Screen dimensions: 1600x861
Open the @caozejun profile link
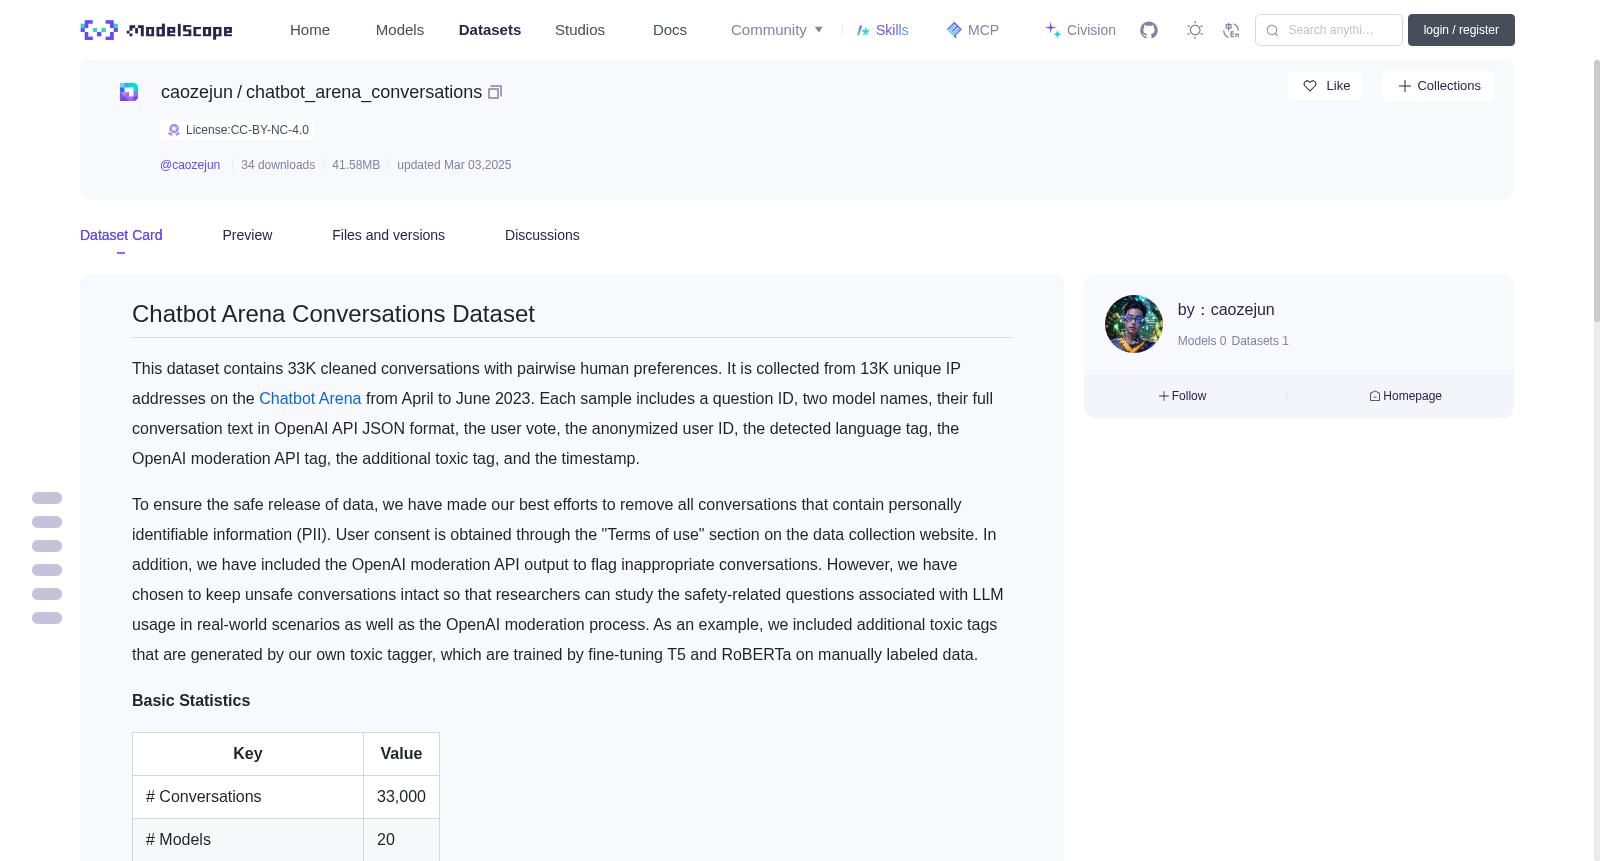[190, 165]
